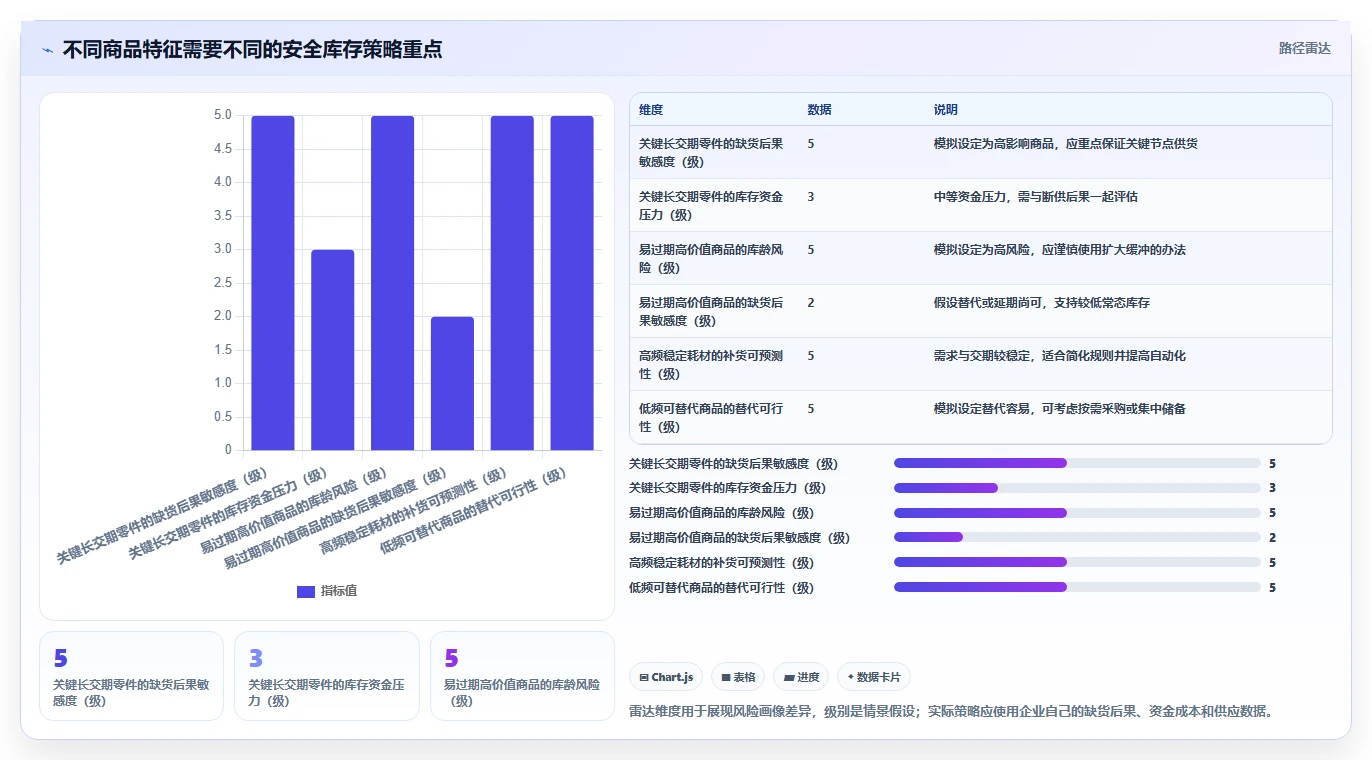Click the shortest bar, 易过期高价值商品的缺货后果敏感度
The width and height of the screenshot is (1372, 760).
[x=452, y=383]
